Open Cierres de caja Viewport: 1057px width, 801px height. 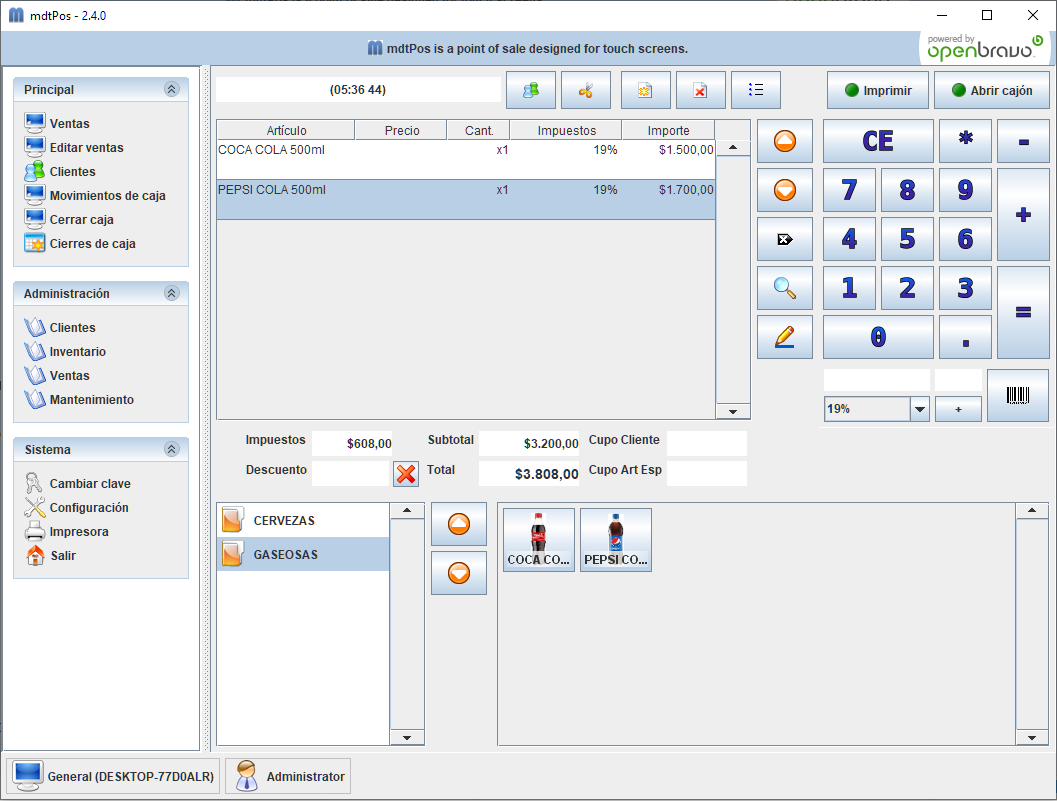(80, 243)
